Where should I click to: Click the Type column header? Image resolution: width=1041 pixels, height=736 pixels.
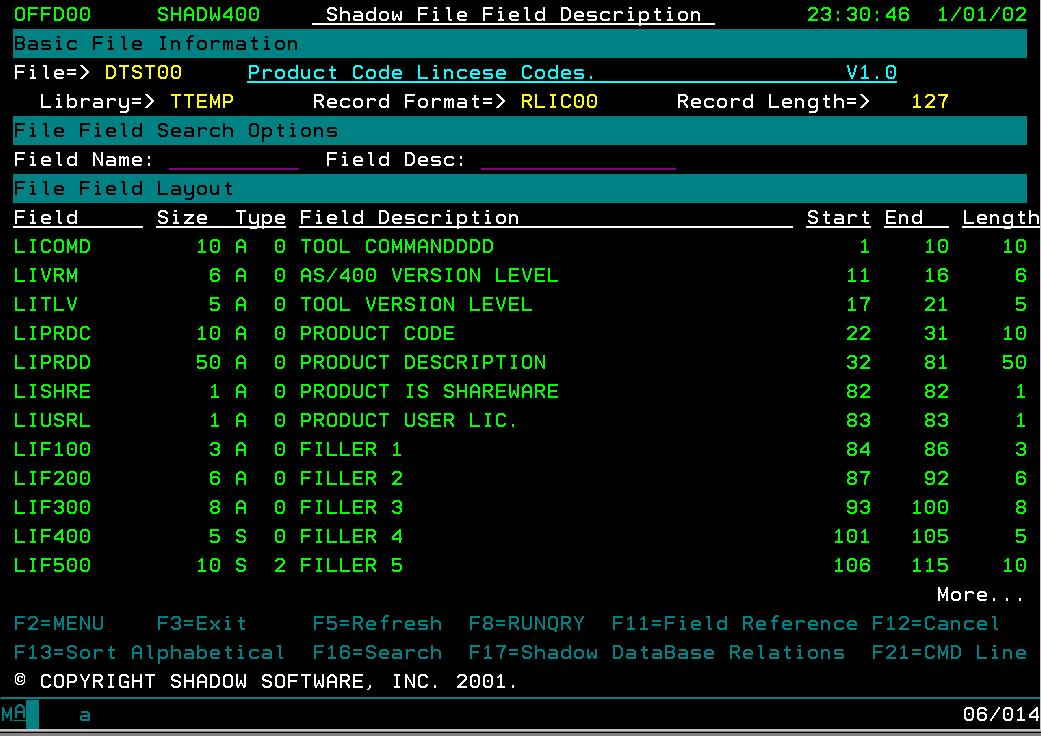pyautogui.click(x=260, y=218)
